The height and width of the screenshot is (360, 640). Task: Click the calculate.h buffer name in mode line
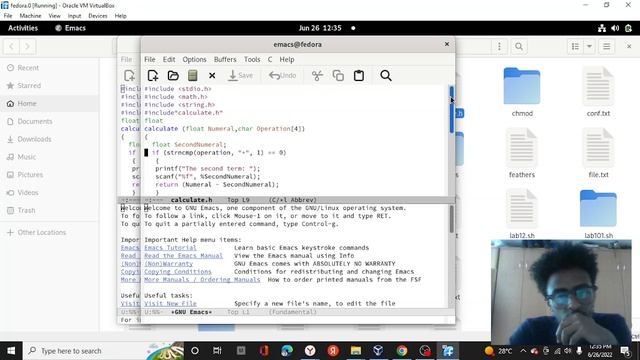(191, 200)
